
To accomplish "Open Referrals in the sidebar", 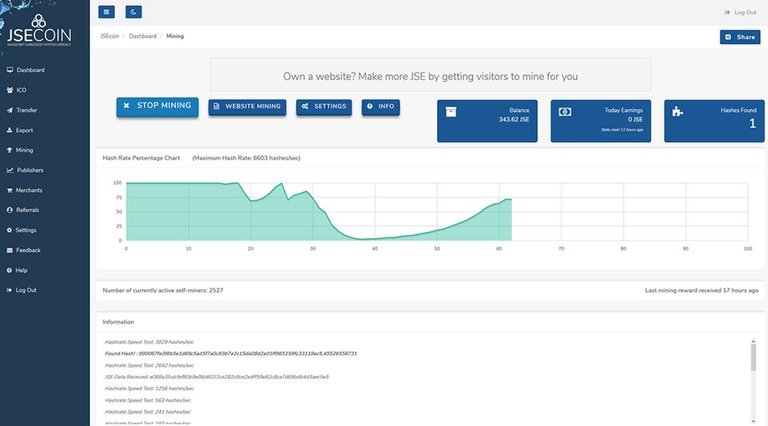I will tap(27, 210).
